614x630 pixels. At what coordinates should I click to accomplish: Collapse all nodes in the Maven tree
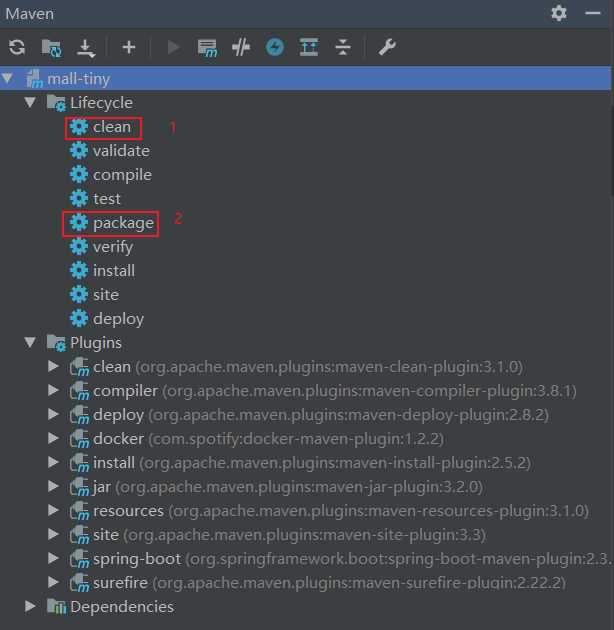[343, 47]
